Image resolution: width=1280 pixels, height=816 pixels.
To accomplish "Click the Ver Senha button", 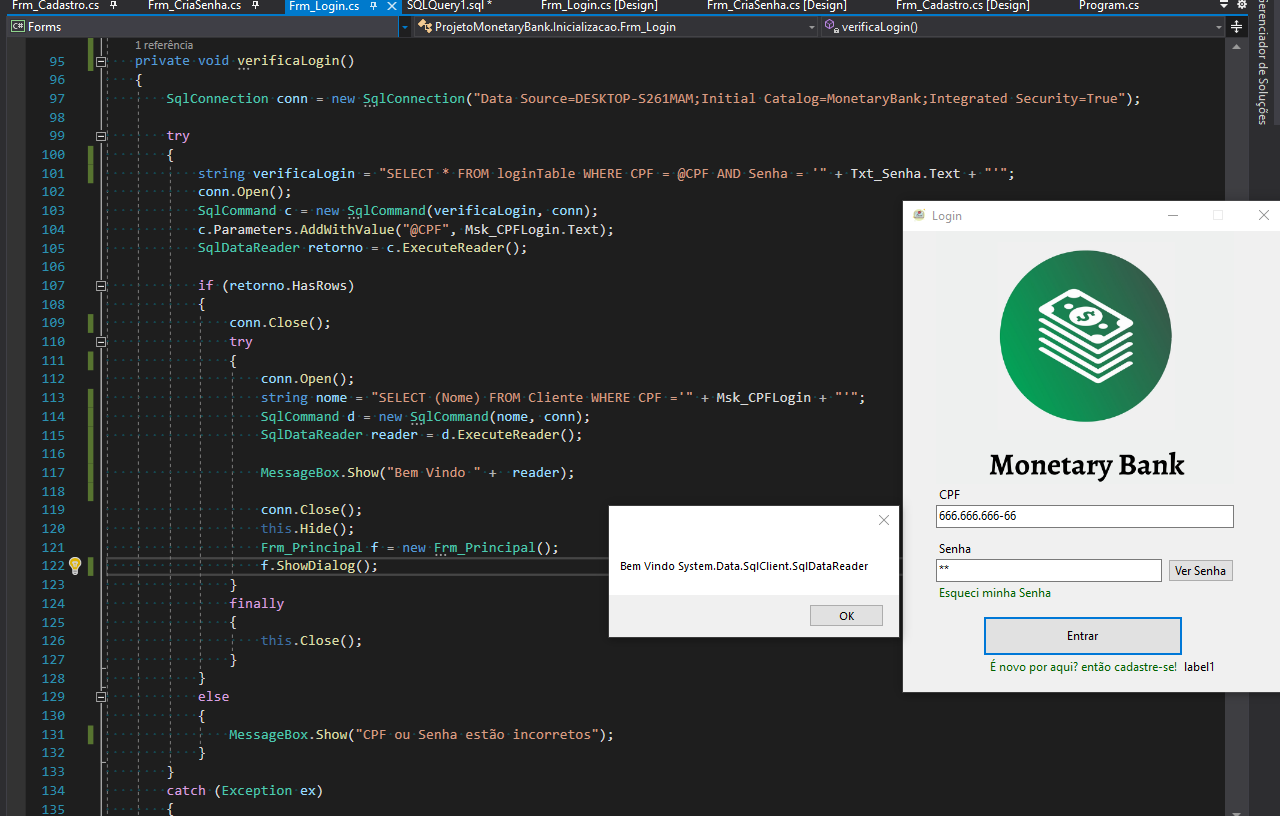I will click(1200, 571).
